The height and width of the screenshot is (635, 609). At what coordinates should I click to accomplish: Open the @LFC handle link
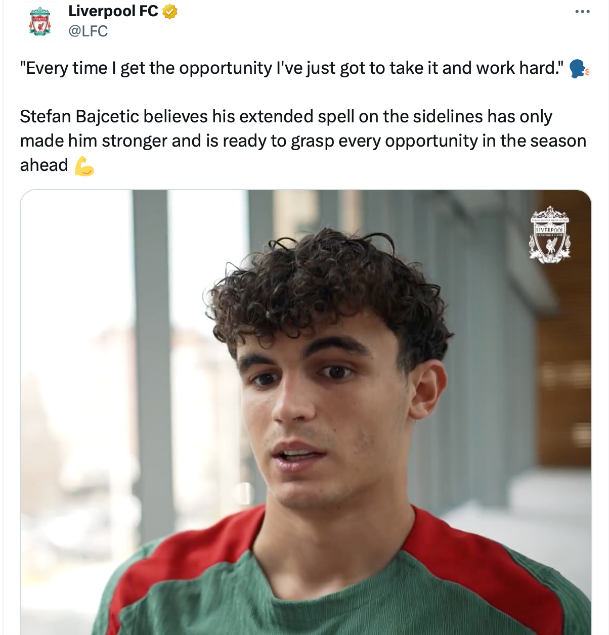[x=87, y=31]
